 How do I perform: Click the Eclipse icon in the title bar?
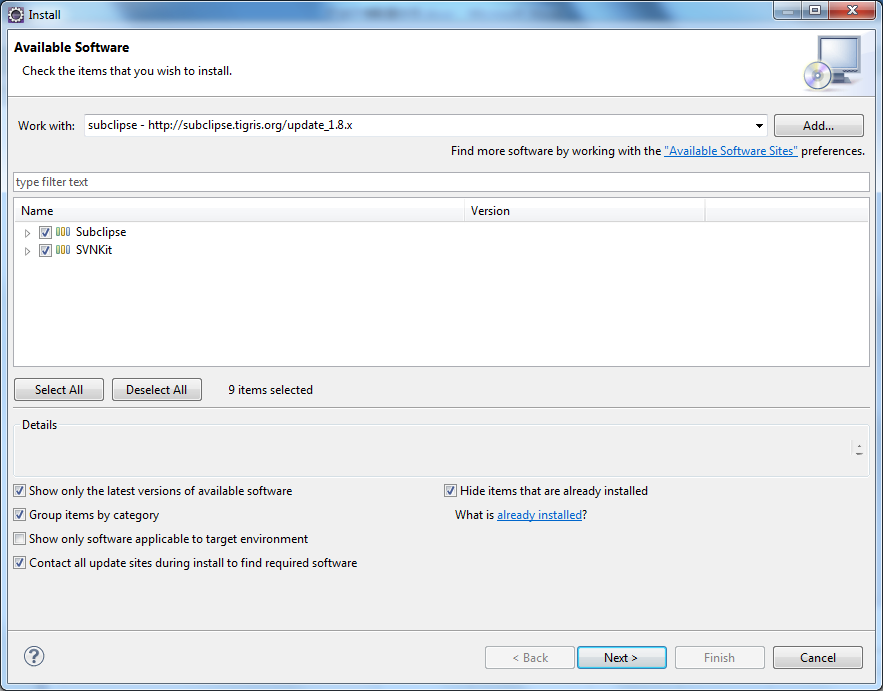coord(16,15)
